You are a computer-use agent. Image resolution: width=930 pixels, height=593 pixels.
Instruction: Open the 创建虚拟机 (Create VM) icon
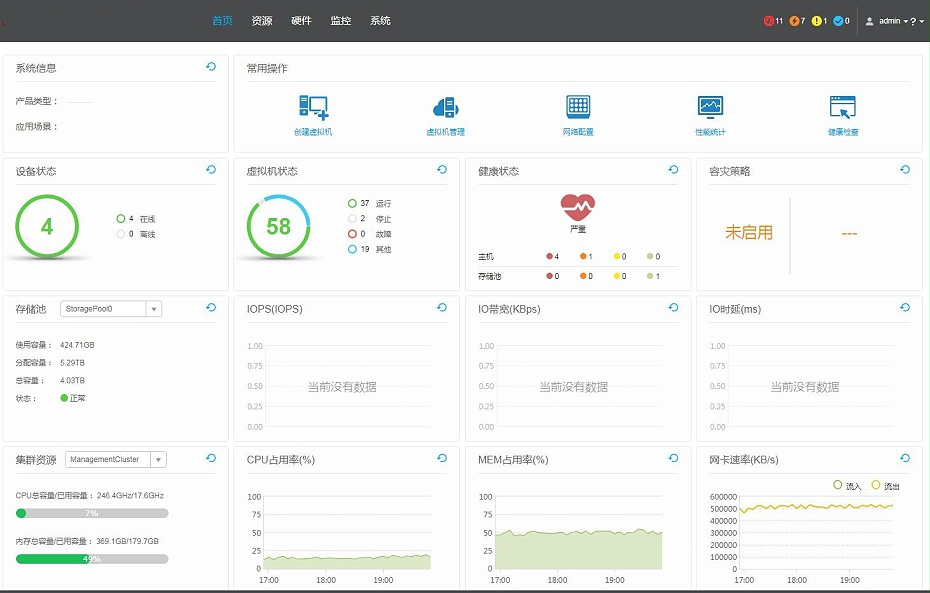click(313, 105)
